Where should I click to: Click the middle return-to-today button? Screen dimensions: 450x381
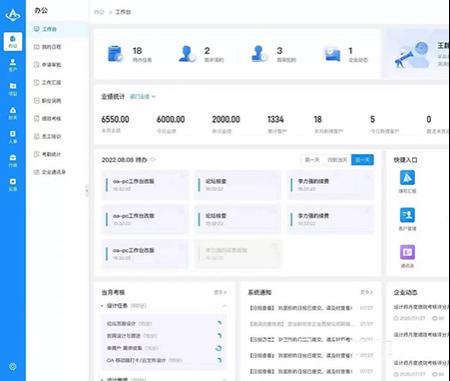337,160
